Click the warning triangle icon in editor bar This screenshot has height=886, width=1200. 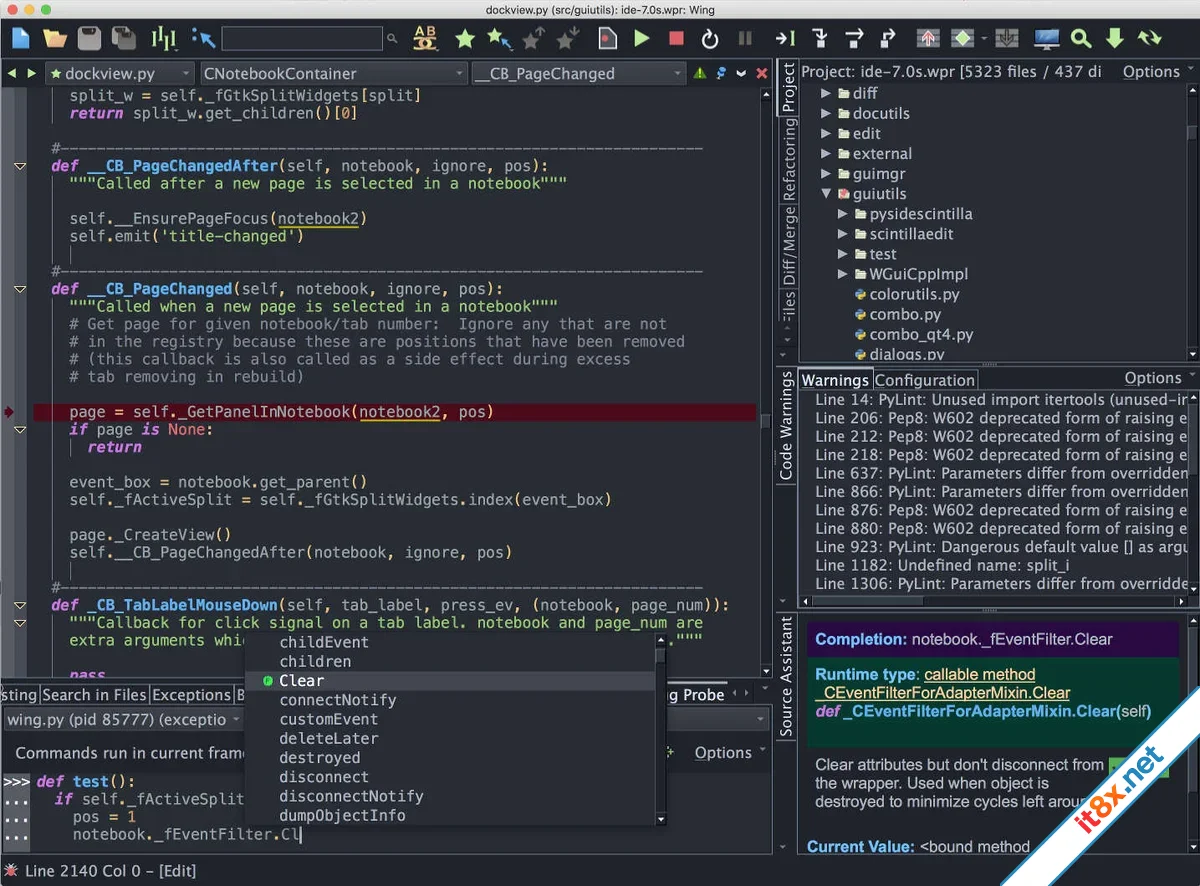[x=700, y=73]
